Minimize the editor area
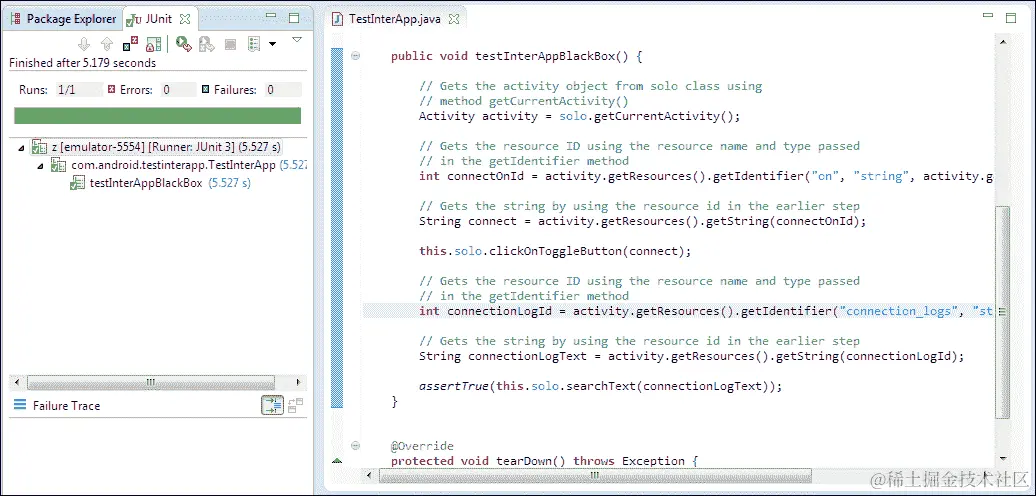The image size is (1036, 496). (x=988, y=16)
